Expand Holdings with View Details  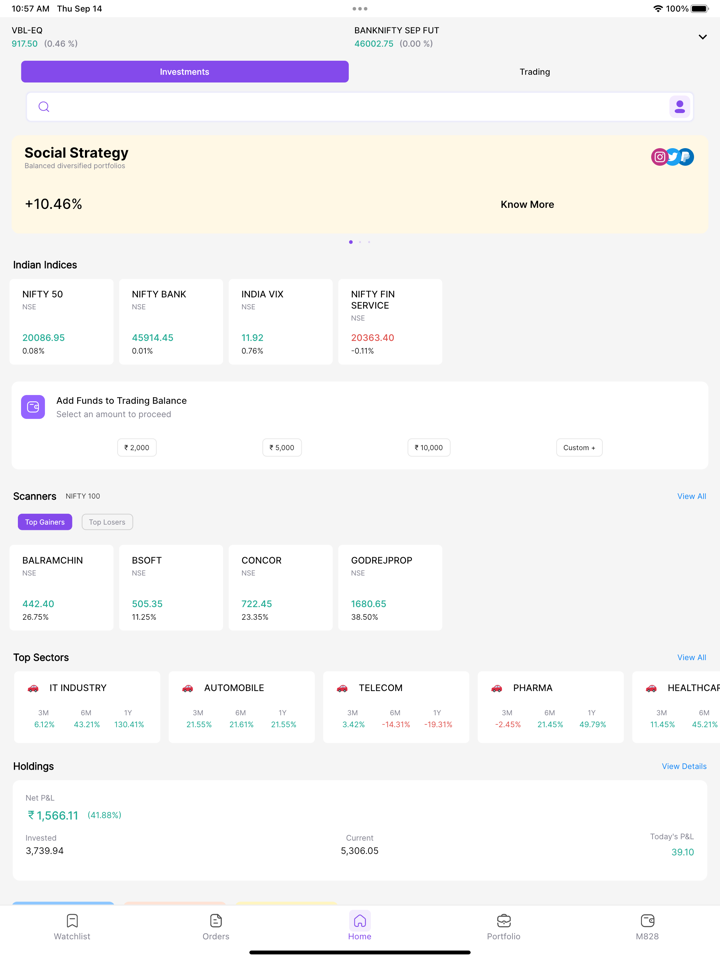pos(684,767)
